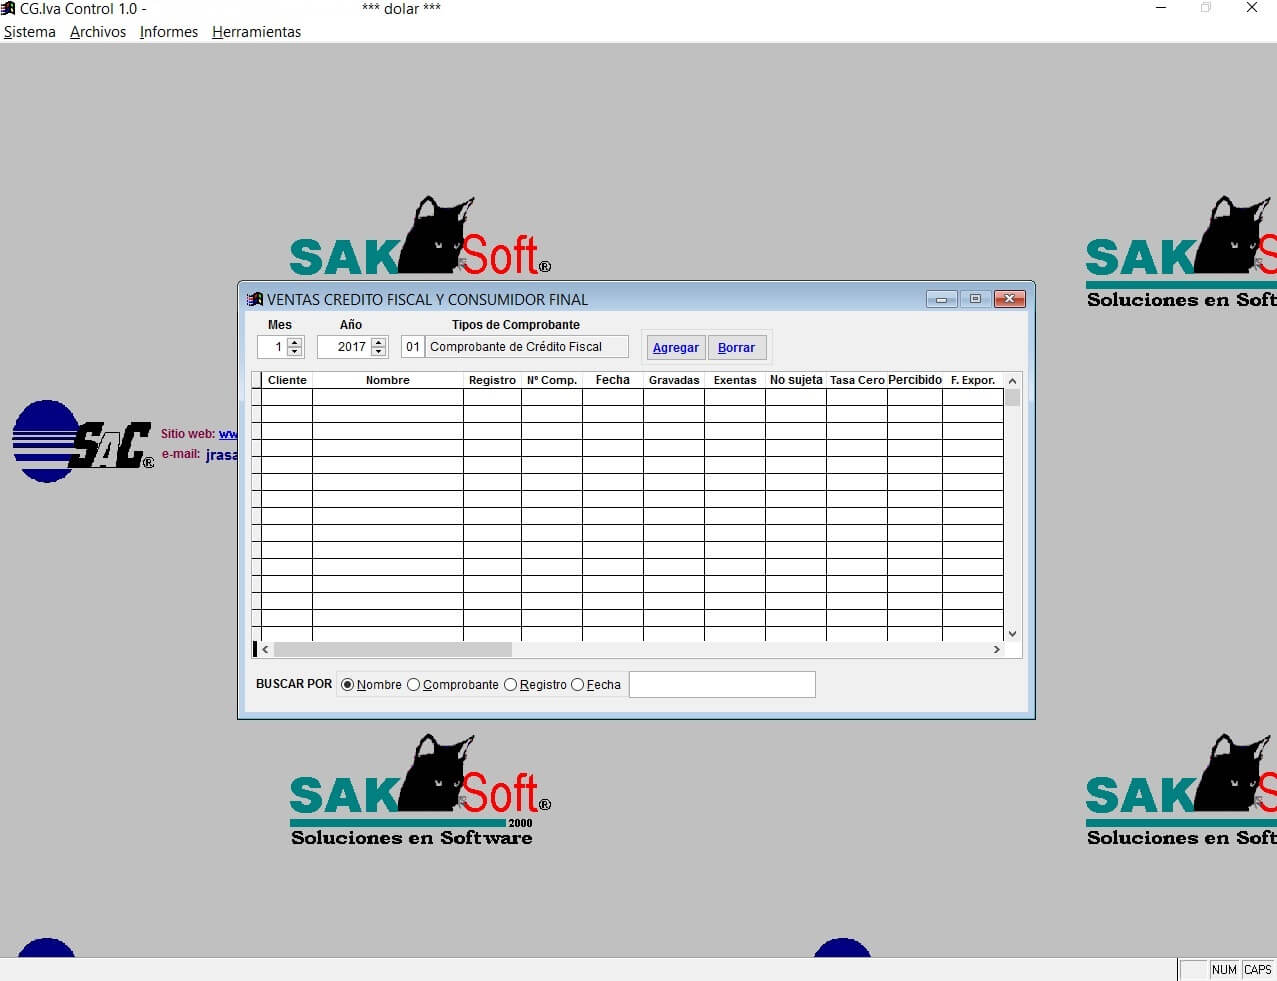Screen dimensions: 1277x981
Task: Click the Exentas column header
Action: [735, 380]
